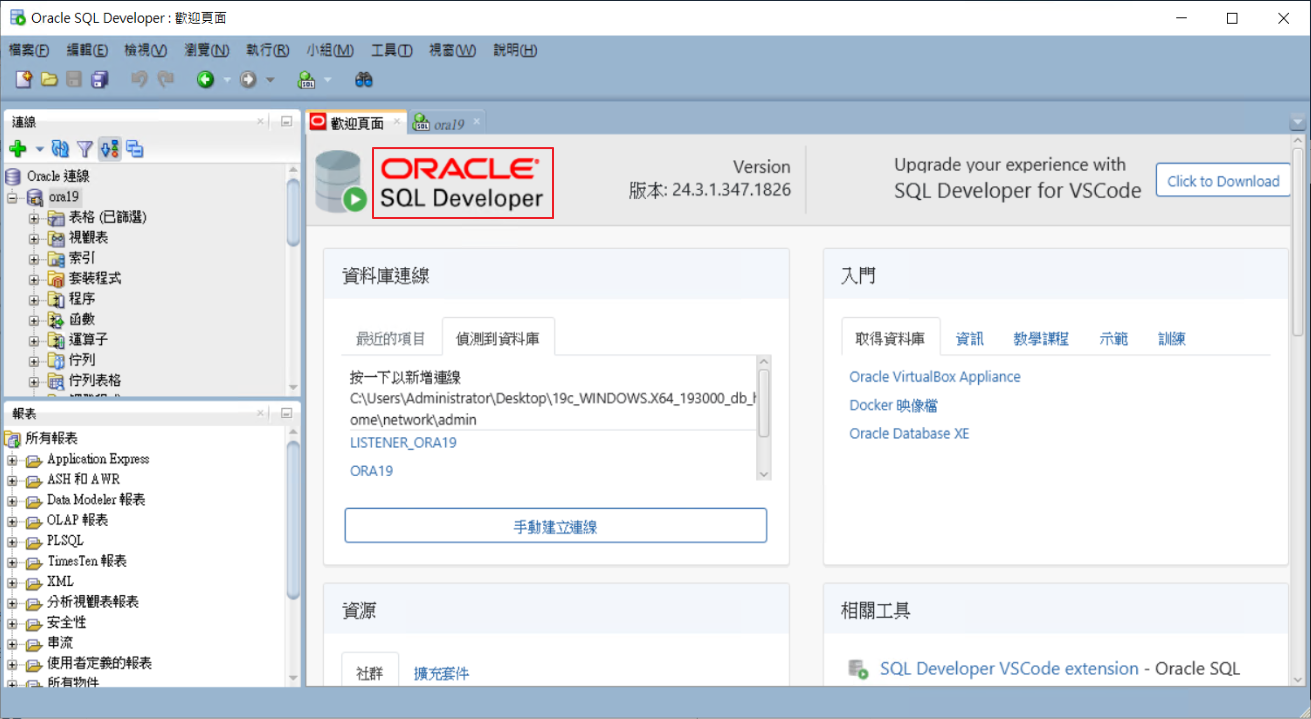This screenshot has height=719, width=1311.
Task: Expand the 索引 node
Action: pyautogui.click(x=34, y=259)
